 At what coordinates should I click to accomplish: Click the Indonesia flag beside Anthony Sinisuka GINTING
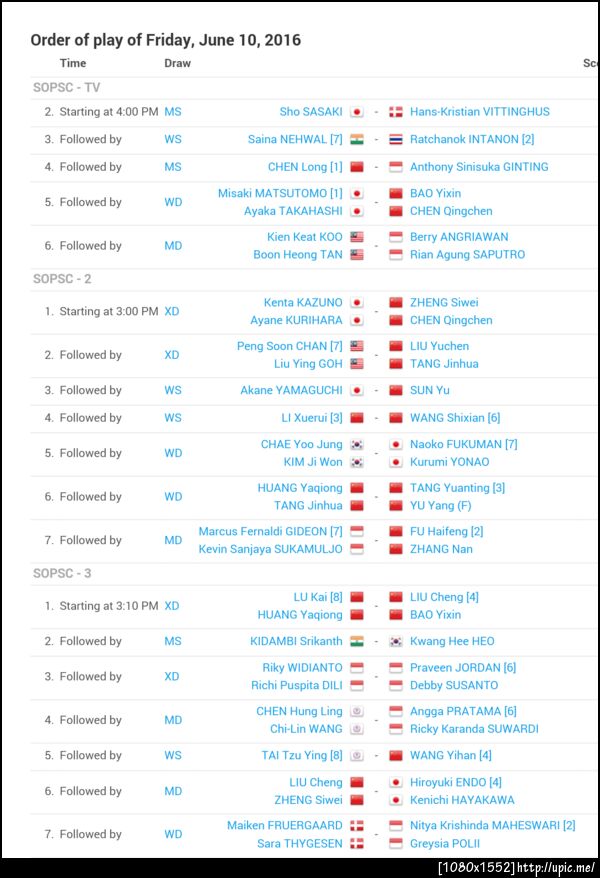coord(396,167)
